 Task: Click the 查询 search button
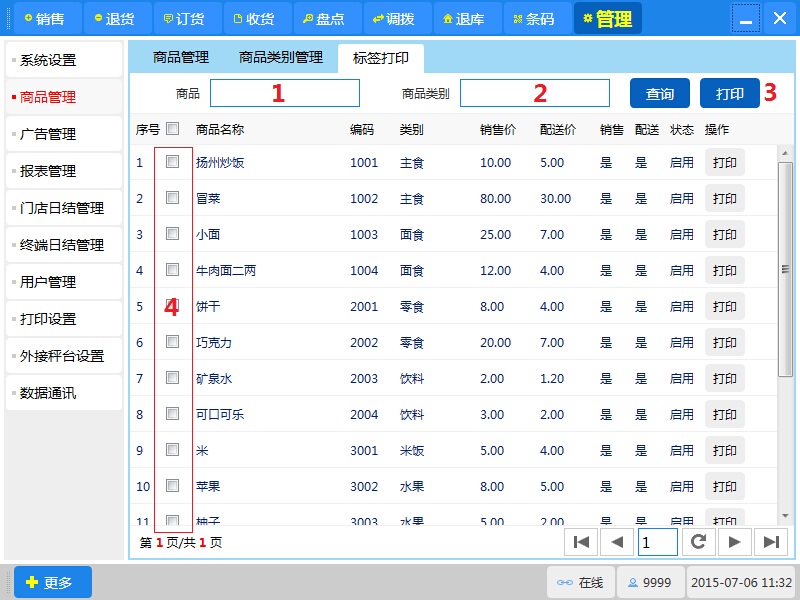(660, 93)
